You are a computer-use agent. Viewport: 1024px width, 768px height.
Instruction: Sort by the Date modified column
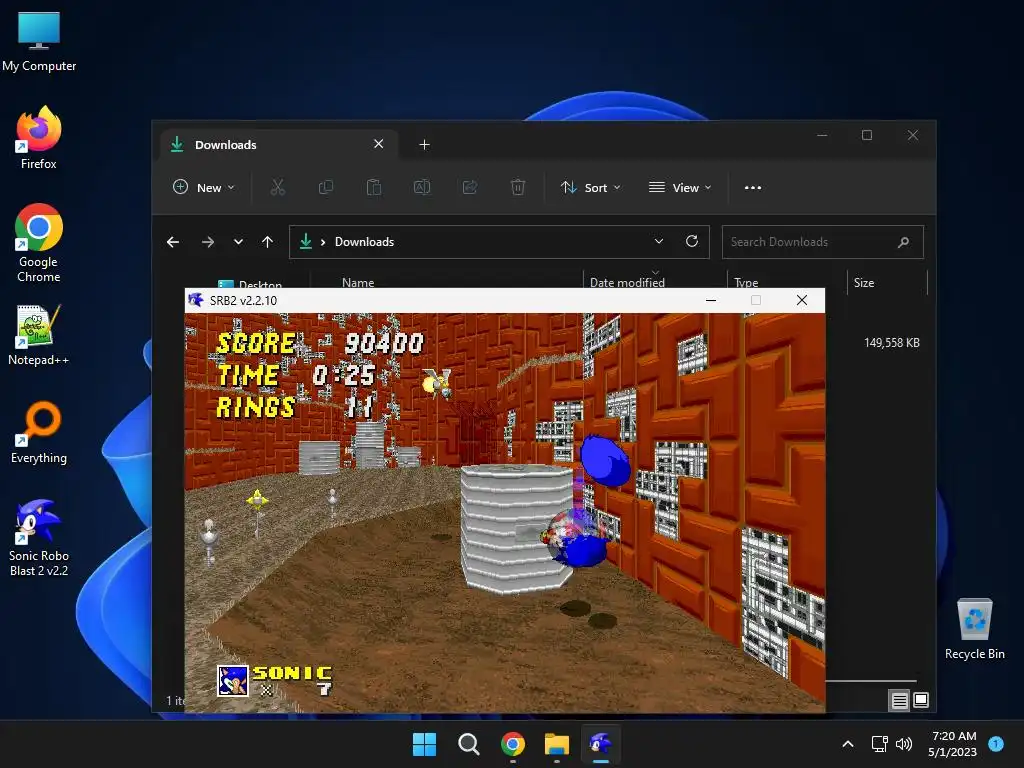click(x=627, y=282)
